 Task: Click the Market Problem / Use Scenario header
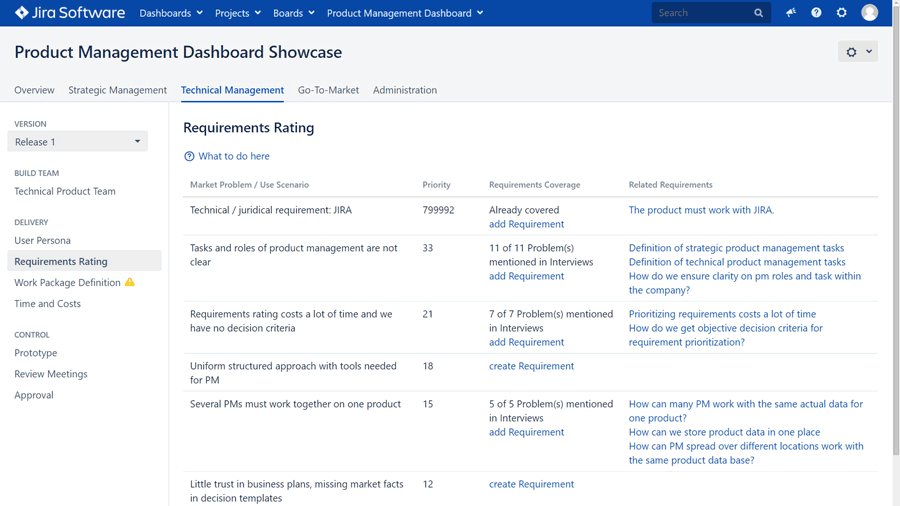point(249,185)
